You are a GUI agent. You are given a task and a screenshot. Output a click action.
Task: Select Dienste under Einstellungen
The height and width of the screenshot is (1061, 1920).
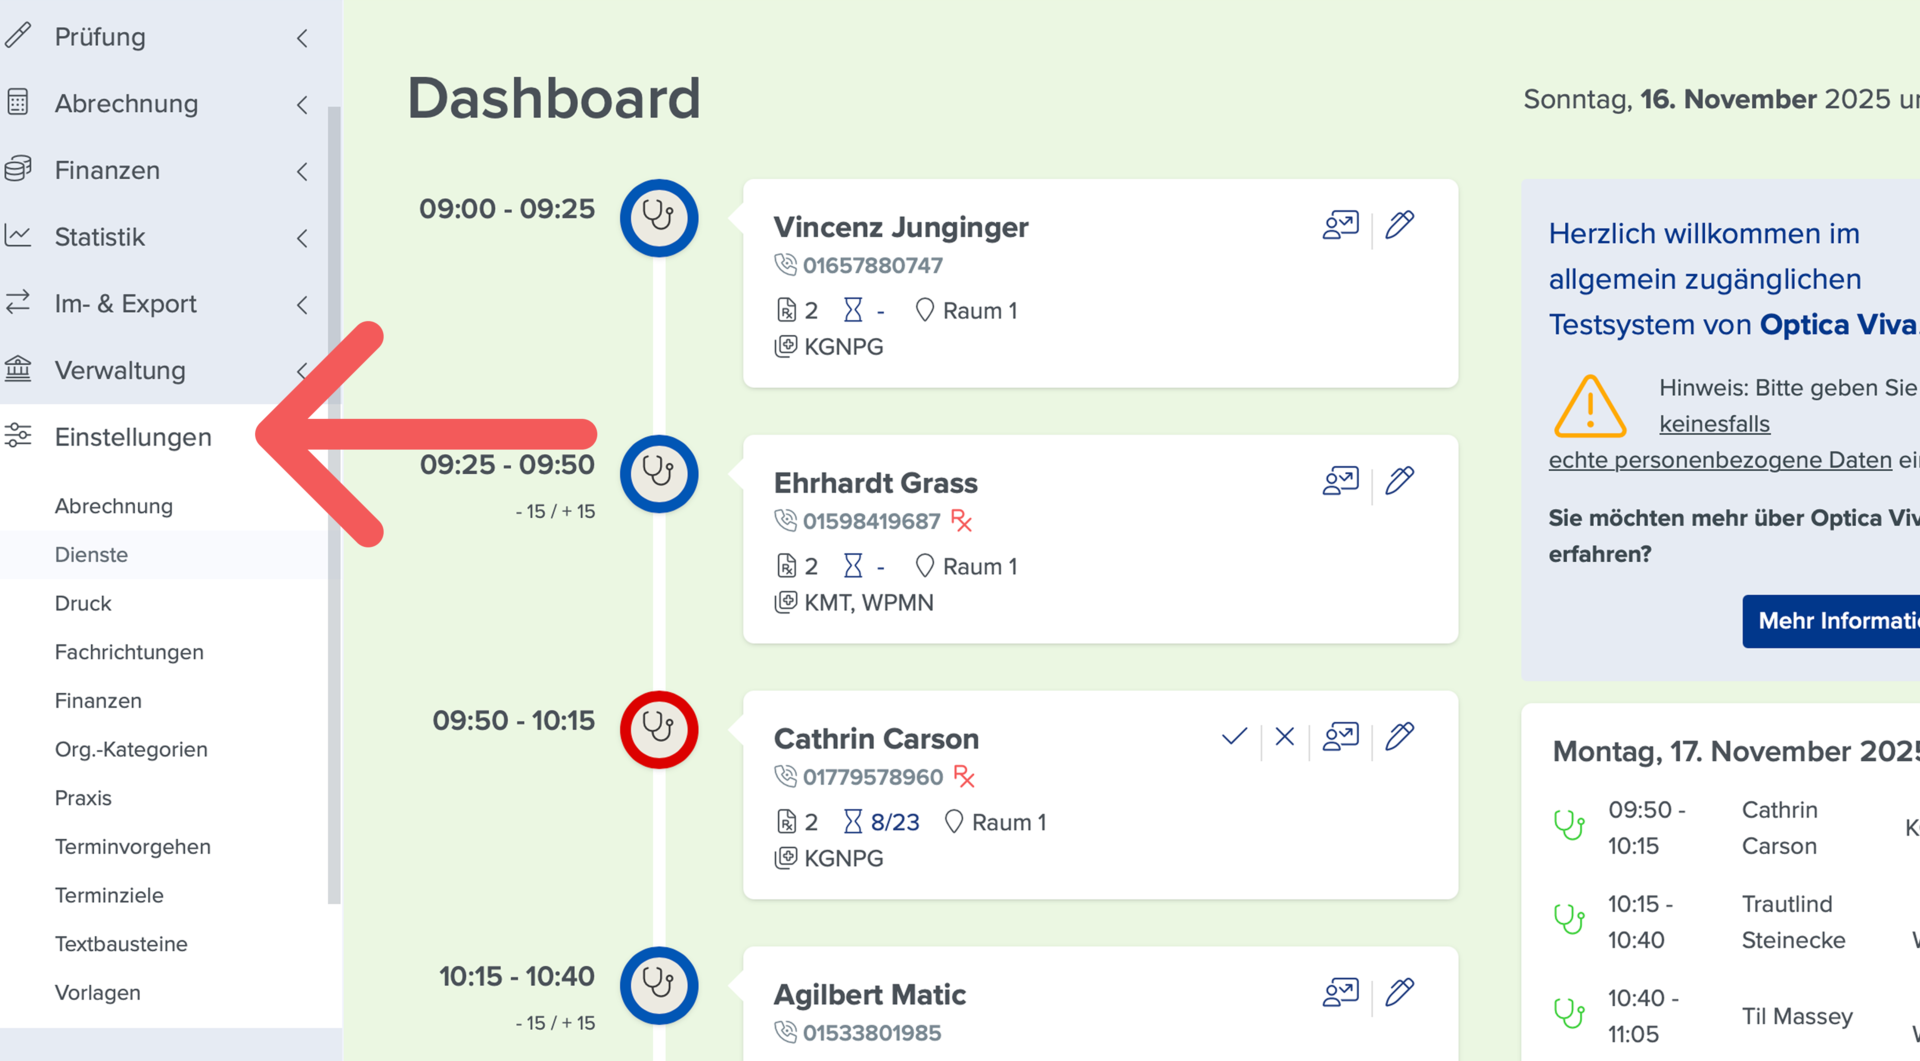tap(91, 555)
